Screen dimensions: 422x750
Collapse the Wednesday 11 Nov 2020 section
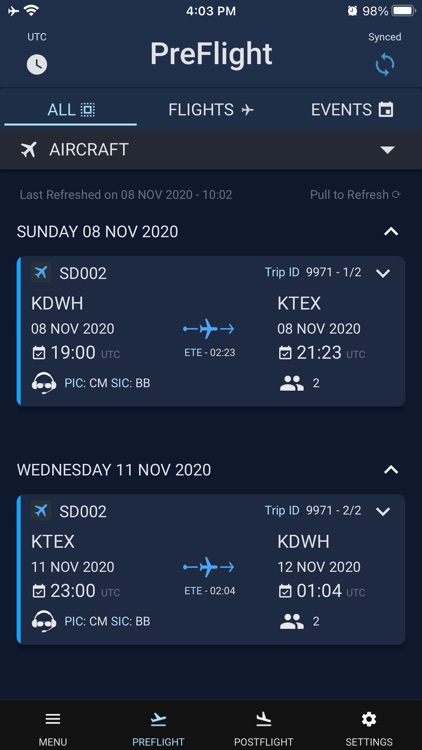(391, 470)
